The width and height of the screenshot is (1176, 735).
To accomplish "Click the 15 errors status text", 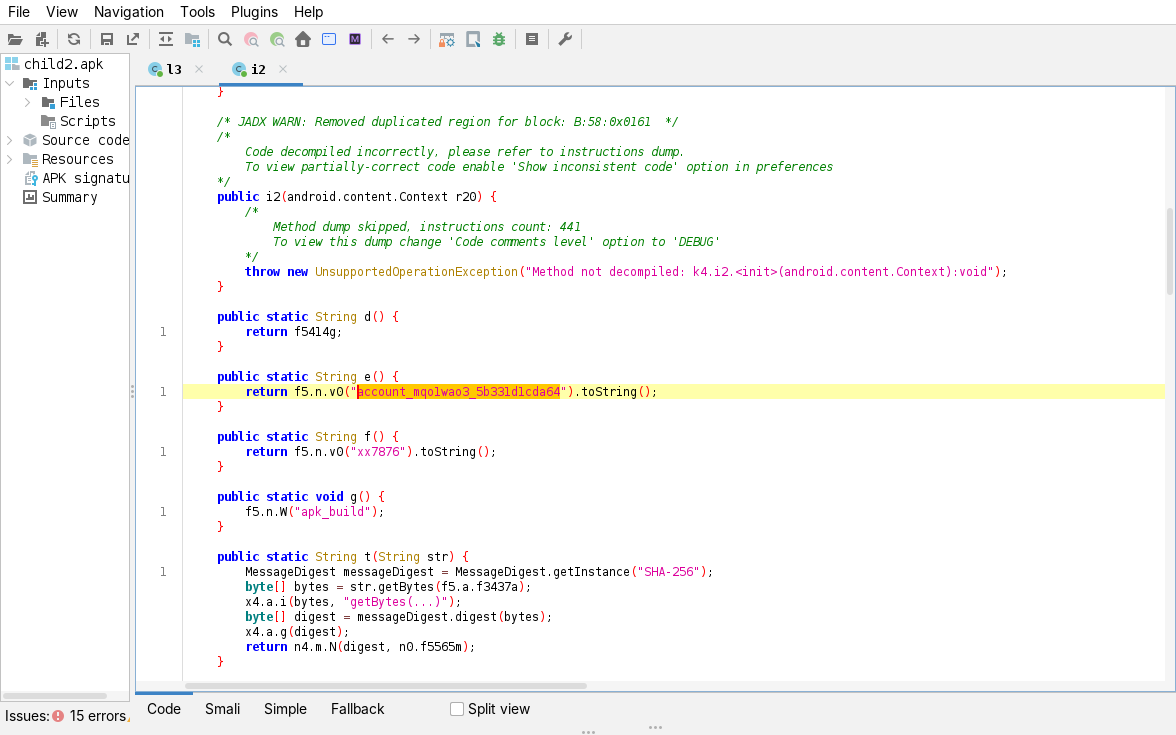I will coord(98,716).
